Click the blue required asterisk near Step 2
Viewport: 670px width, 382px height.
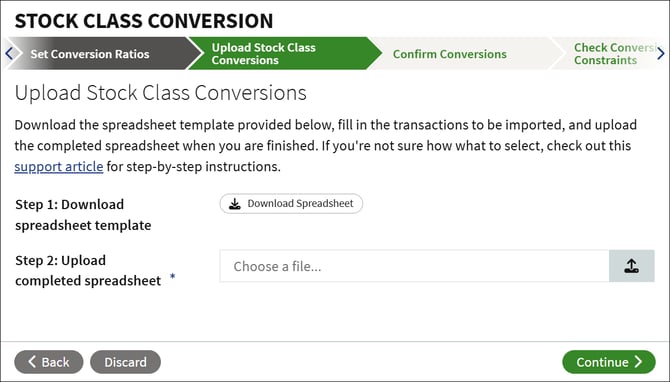click(173, 276)
